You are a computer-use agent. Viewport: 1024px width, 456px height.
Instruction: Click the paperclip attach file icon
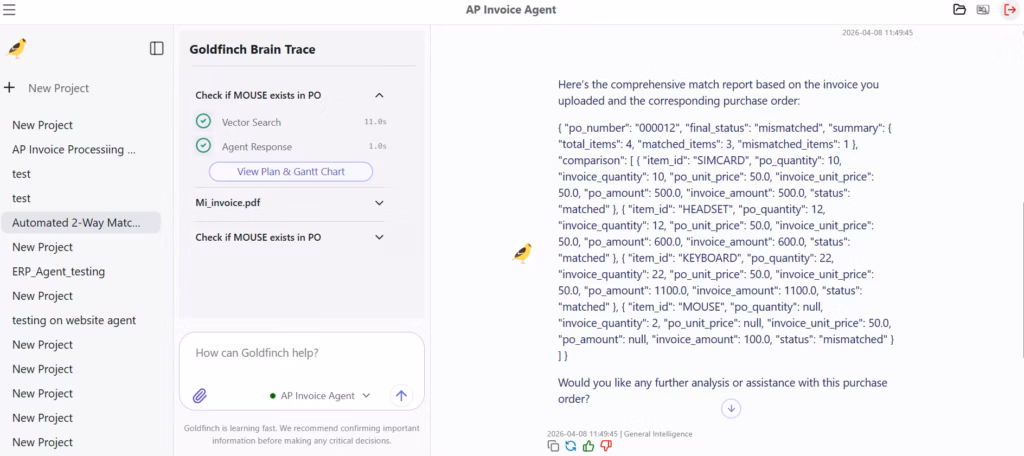pos(200,395)
